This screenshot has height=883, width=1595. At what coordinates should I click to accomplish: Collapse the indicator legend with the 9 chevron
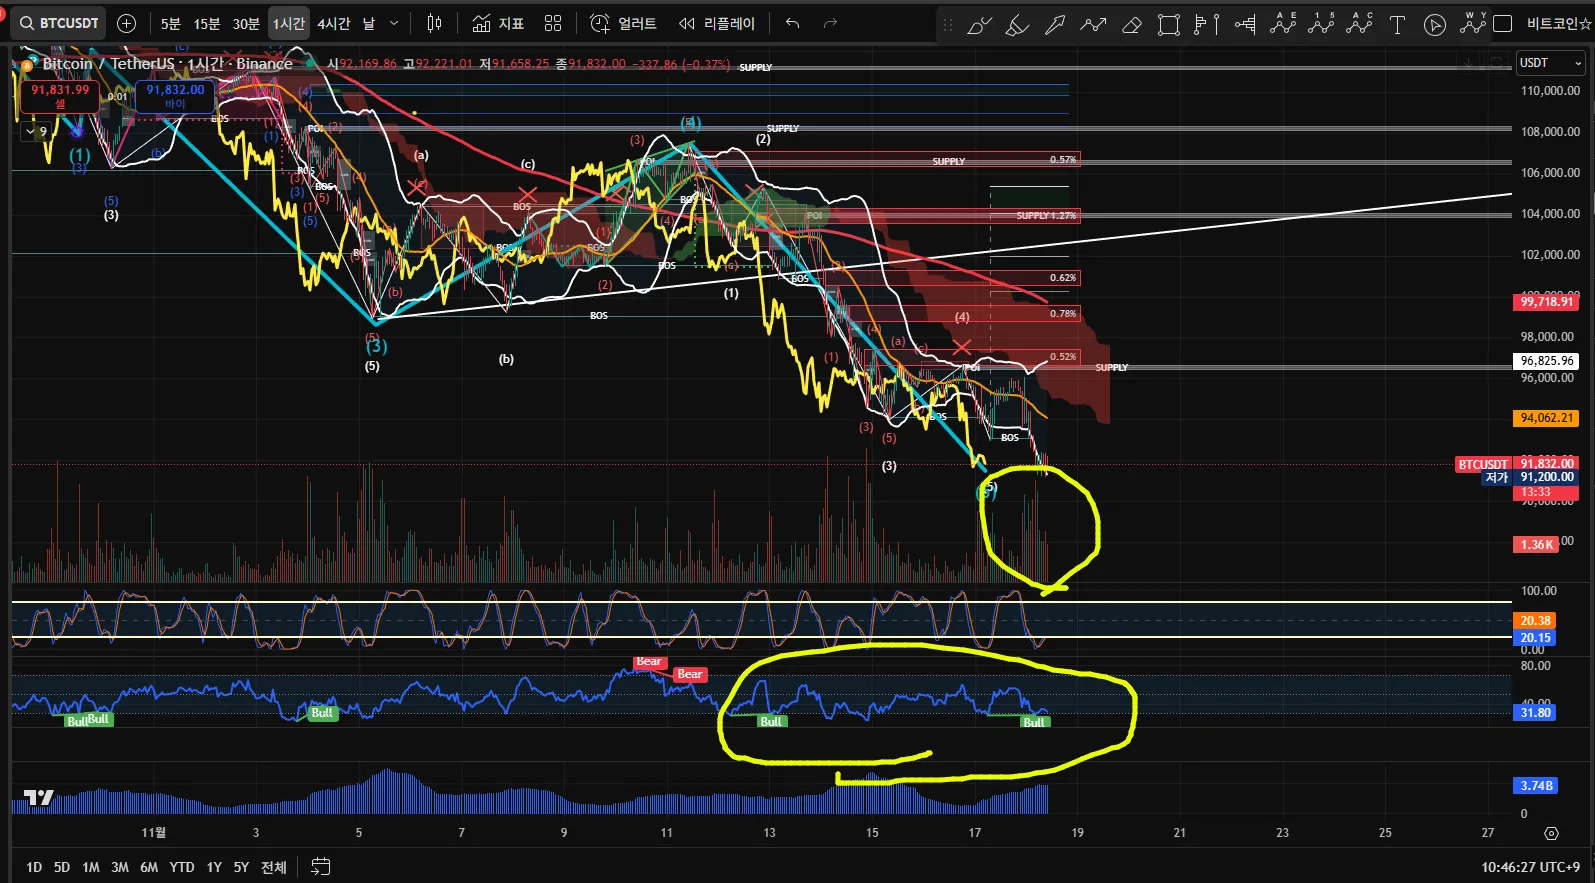(x=37, y=131)
